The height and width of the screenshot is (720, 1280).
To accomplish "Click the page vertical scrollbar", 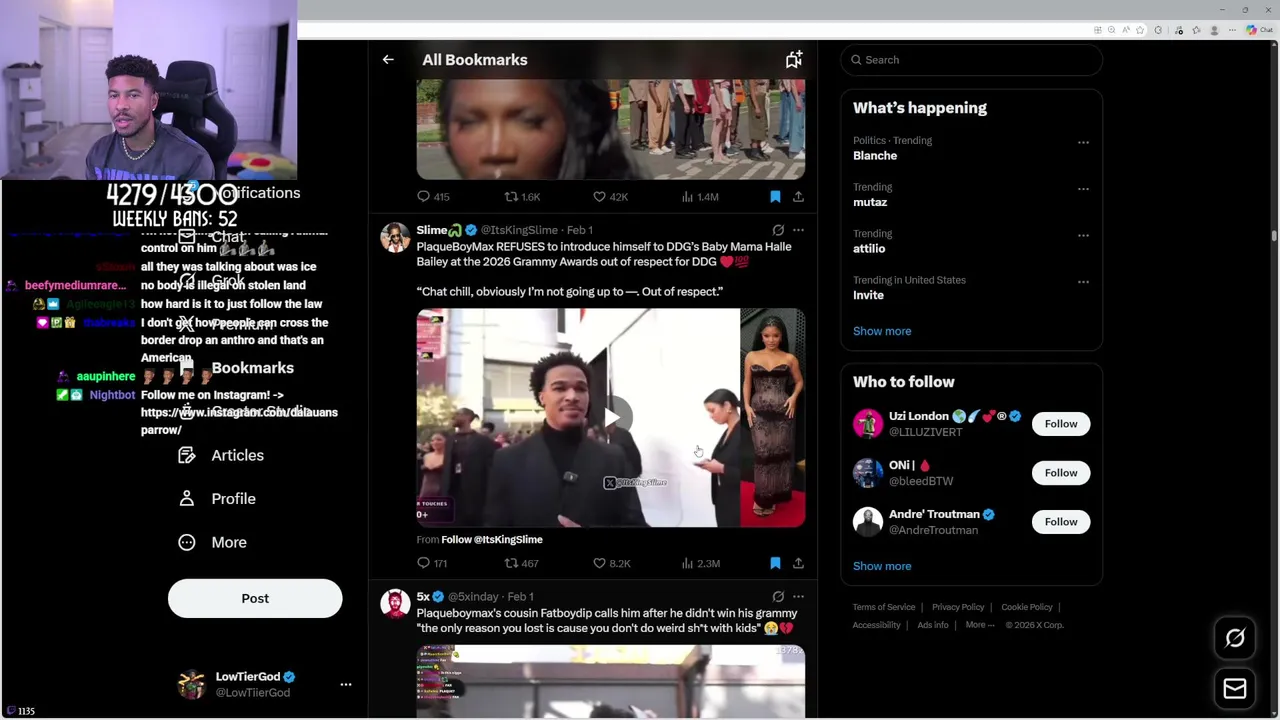I will point(1274,236).
